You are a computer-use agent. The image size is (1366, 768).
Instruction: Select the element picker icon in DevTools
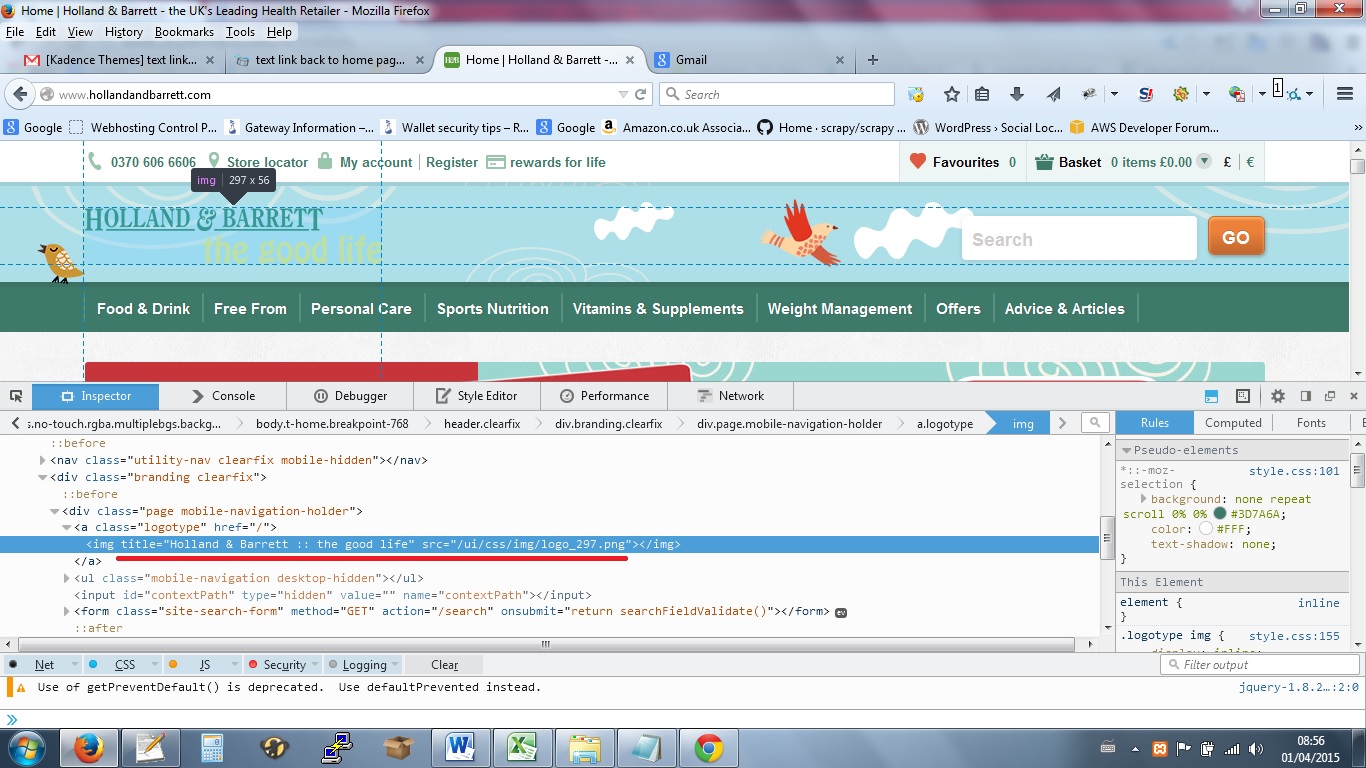tap(16, 396)
